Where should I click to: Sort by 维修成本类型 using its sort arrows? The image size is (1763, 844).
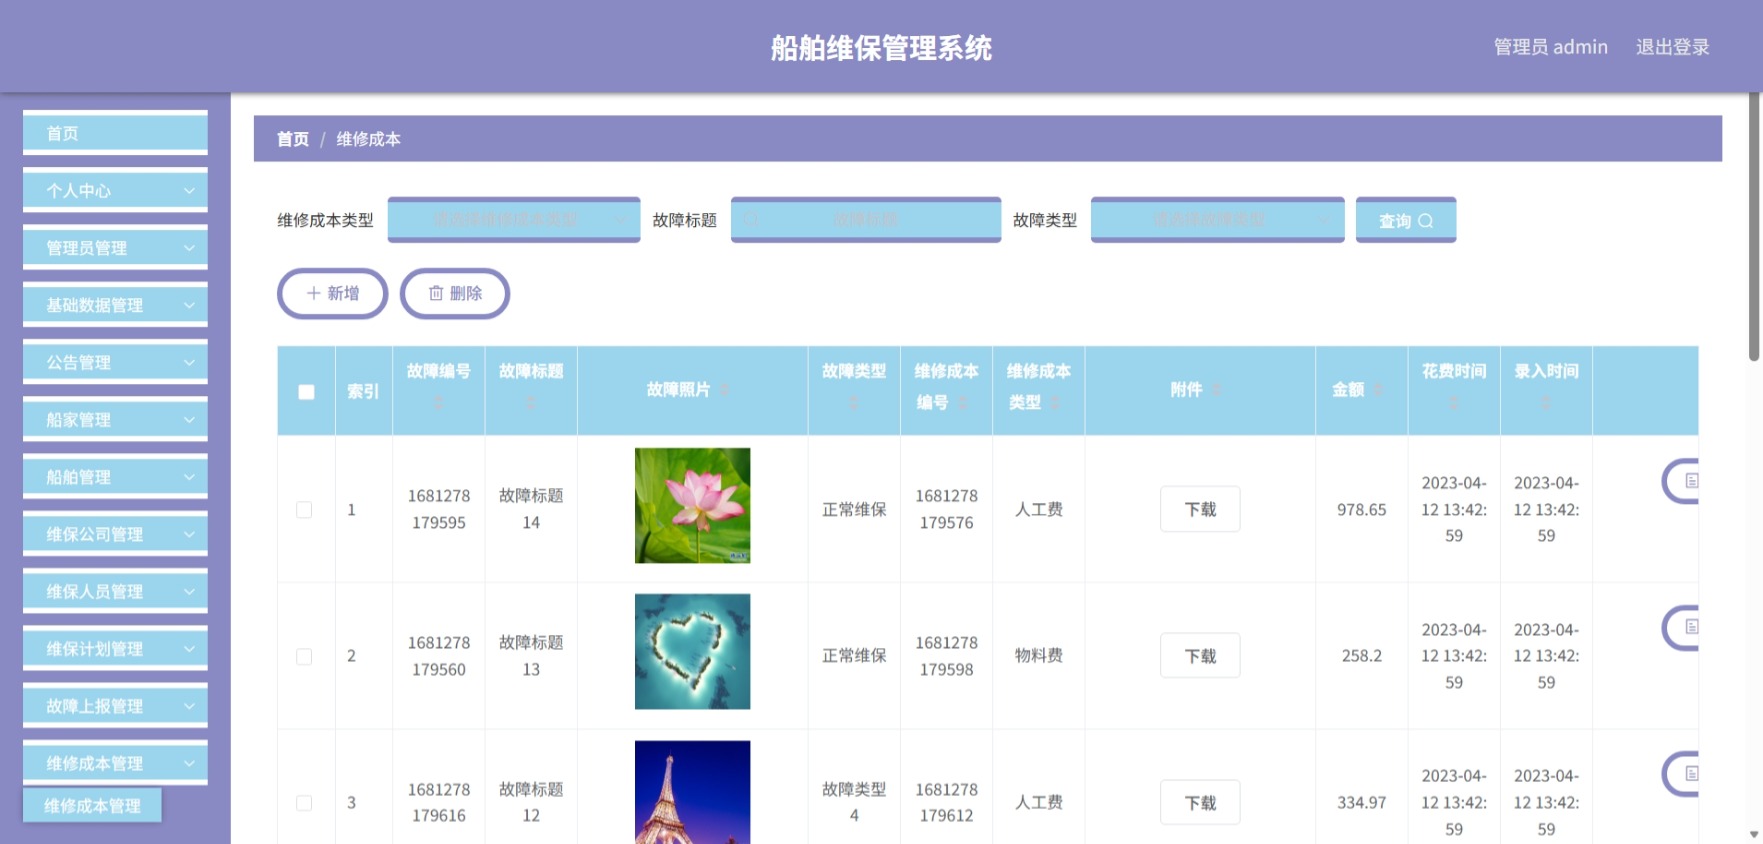pyautogui.click(x=1055, y=402)
